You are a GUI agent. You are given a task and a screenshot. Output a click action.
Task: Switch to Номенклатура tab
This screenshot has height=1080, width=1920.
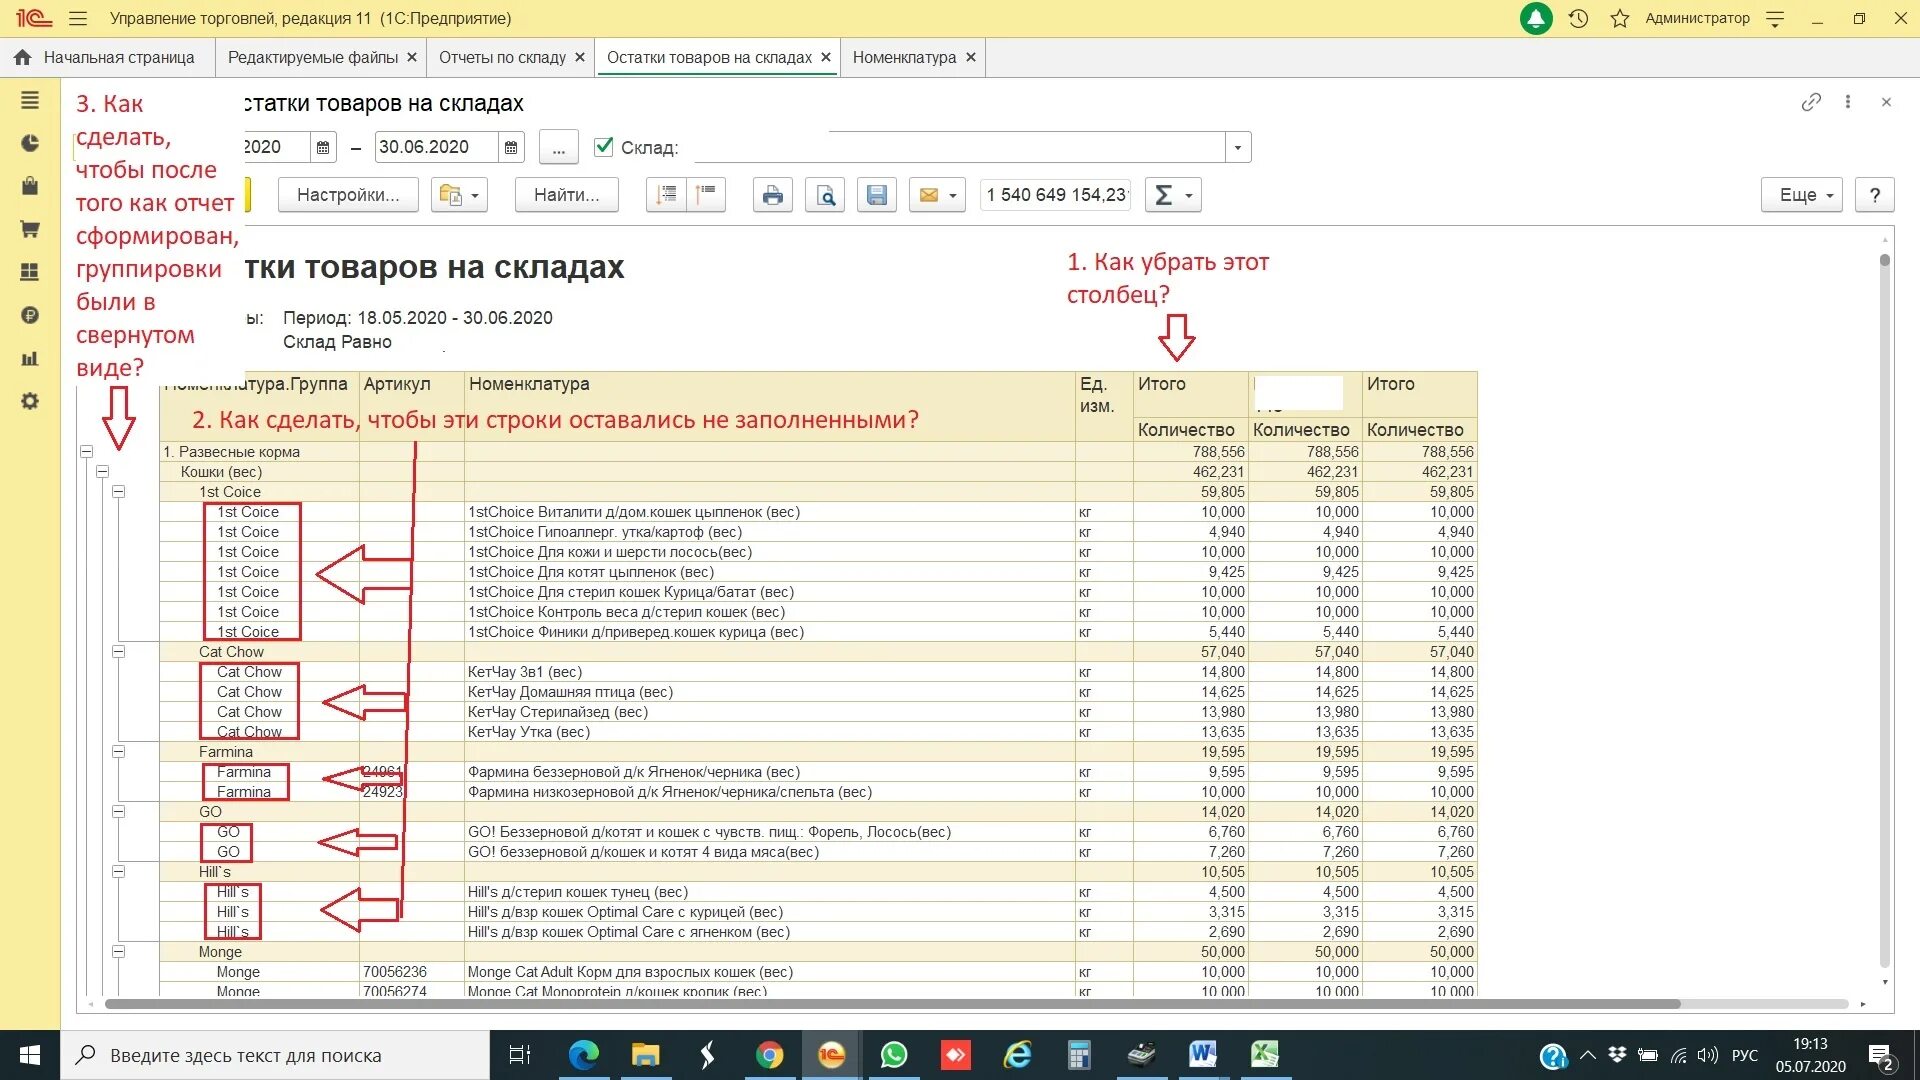(x=904, y=58)
